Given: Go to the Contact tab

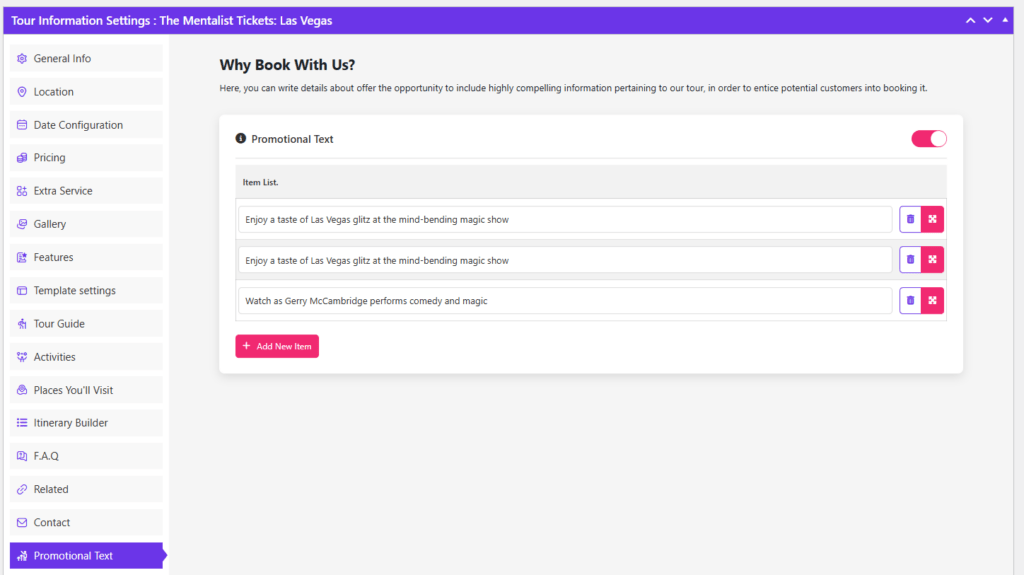Looking at the screenshot, I should point(86,523).
